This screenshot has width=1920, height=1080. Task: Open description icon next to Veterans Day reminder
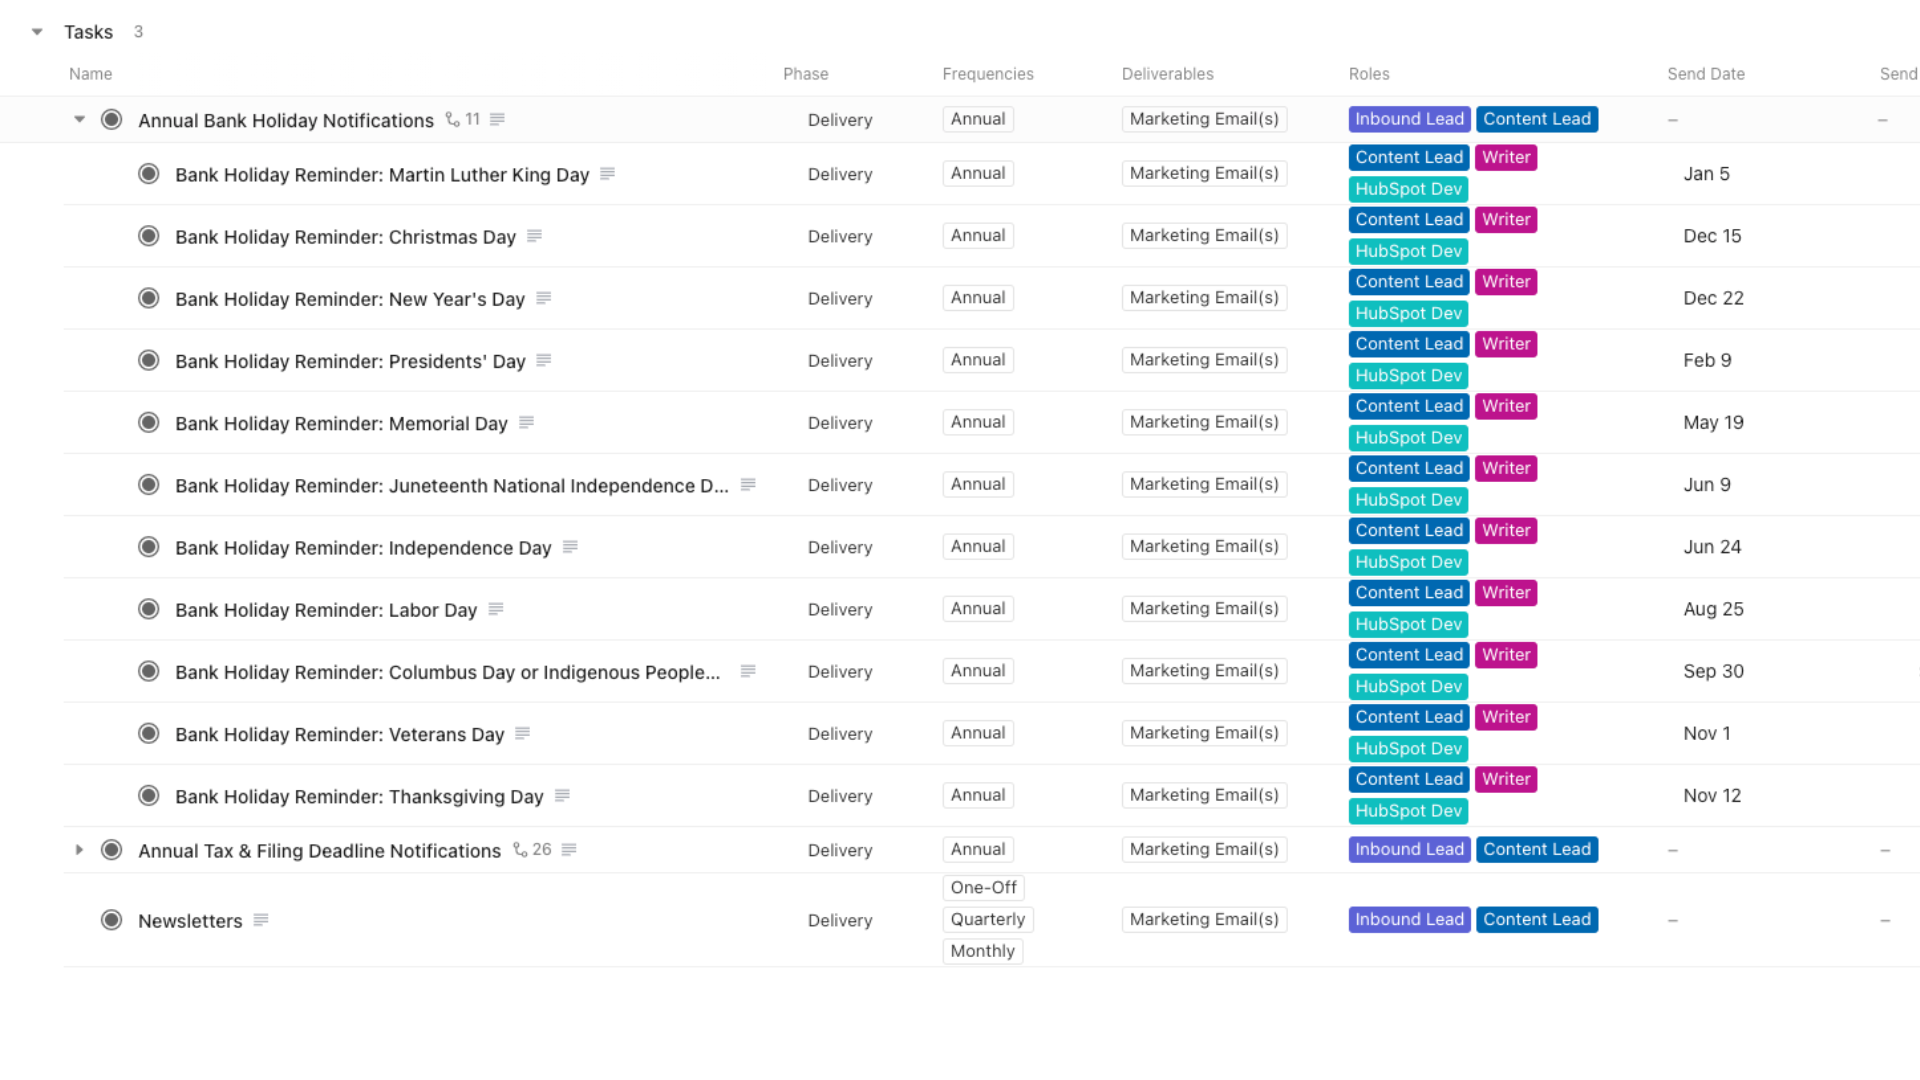click(522, 734)
